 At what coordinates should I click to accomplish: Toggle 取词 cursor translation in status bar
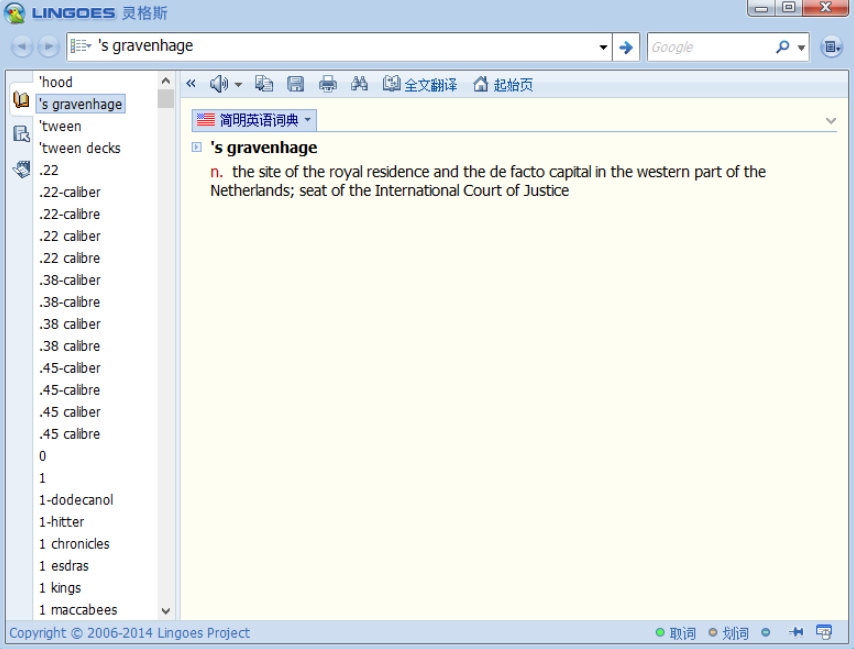click(x=676, y=633)
